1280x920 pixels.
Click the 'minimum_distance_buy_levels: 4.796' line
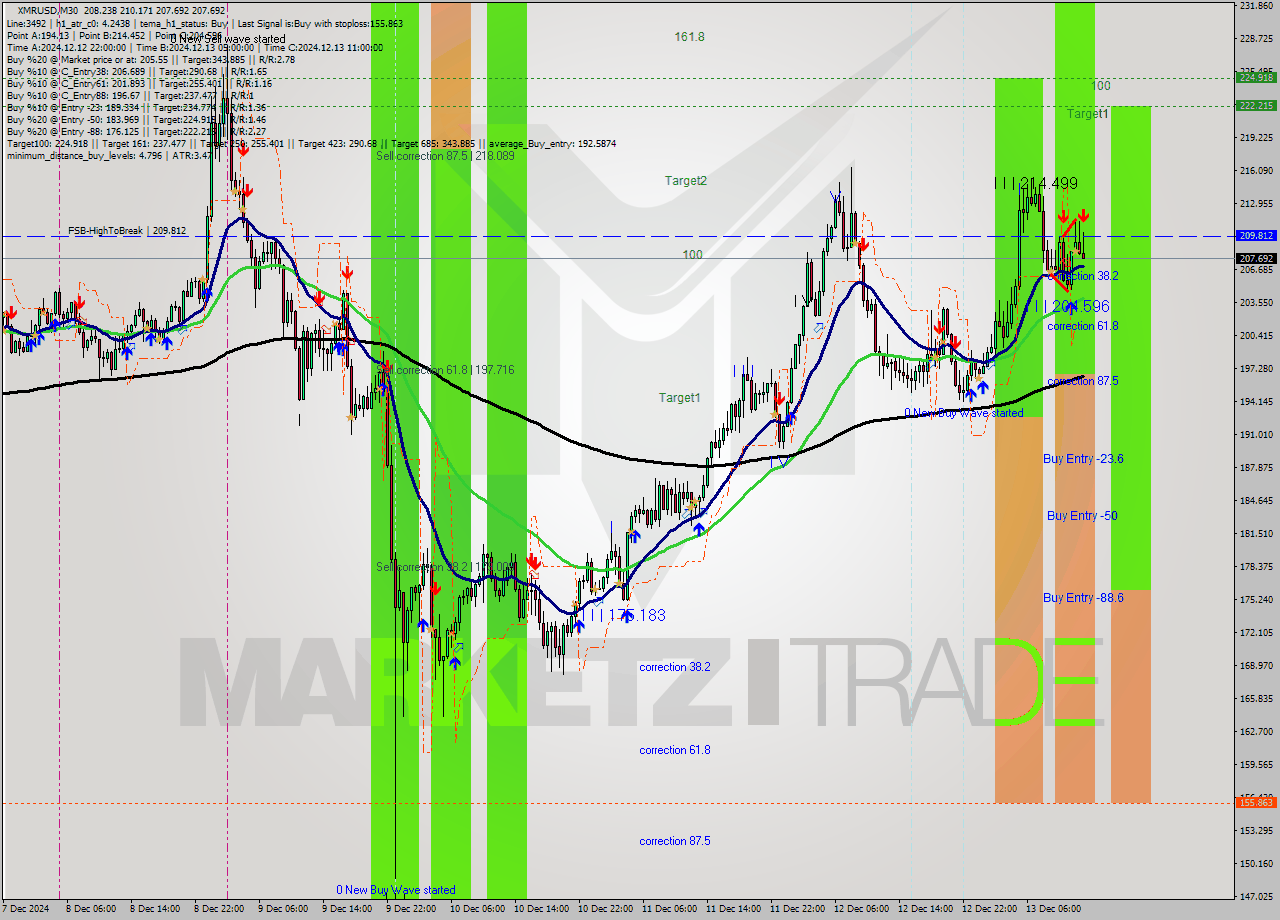coord(110,155)
